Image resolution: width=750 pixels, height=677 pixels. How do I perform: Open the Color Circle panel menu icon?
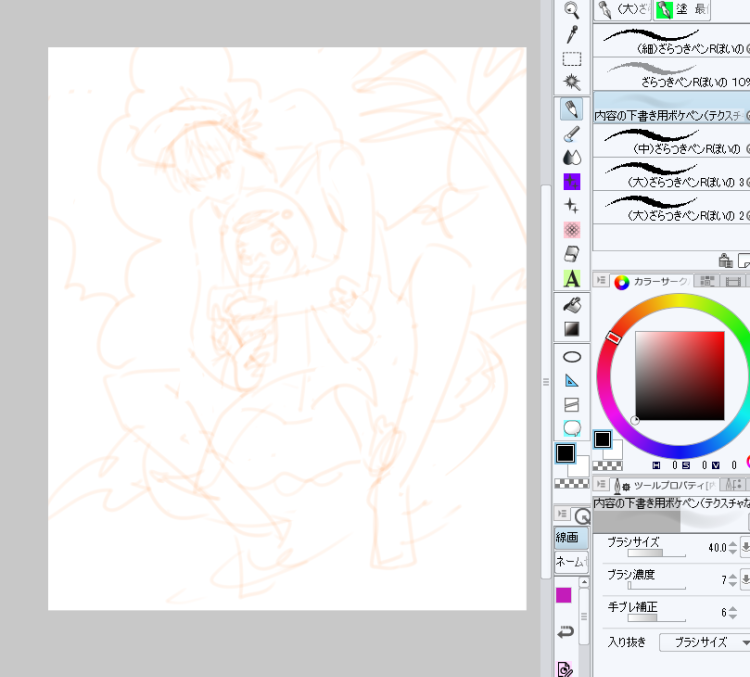(x=601, y=280)
